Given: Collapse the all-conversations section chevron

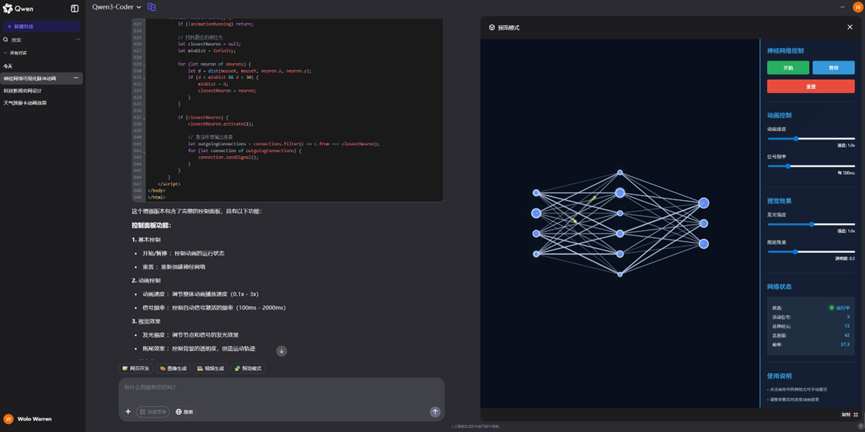Looking at the screenshot, I should (x=6, y=53).
